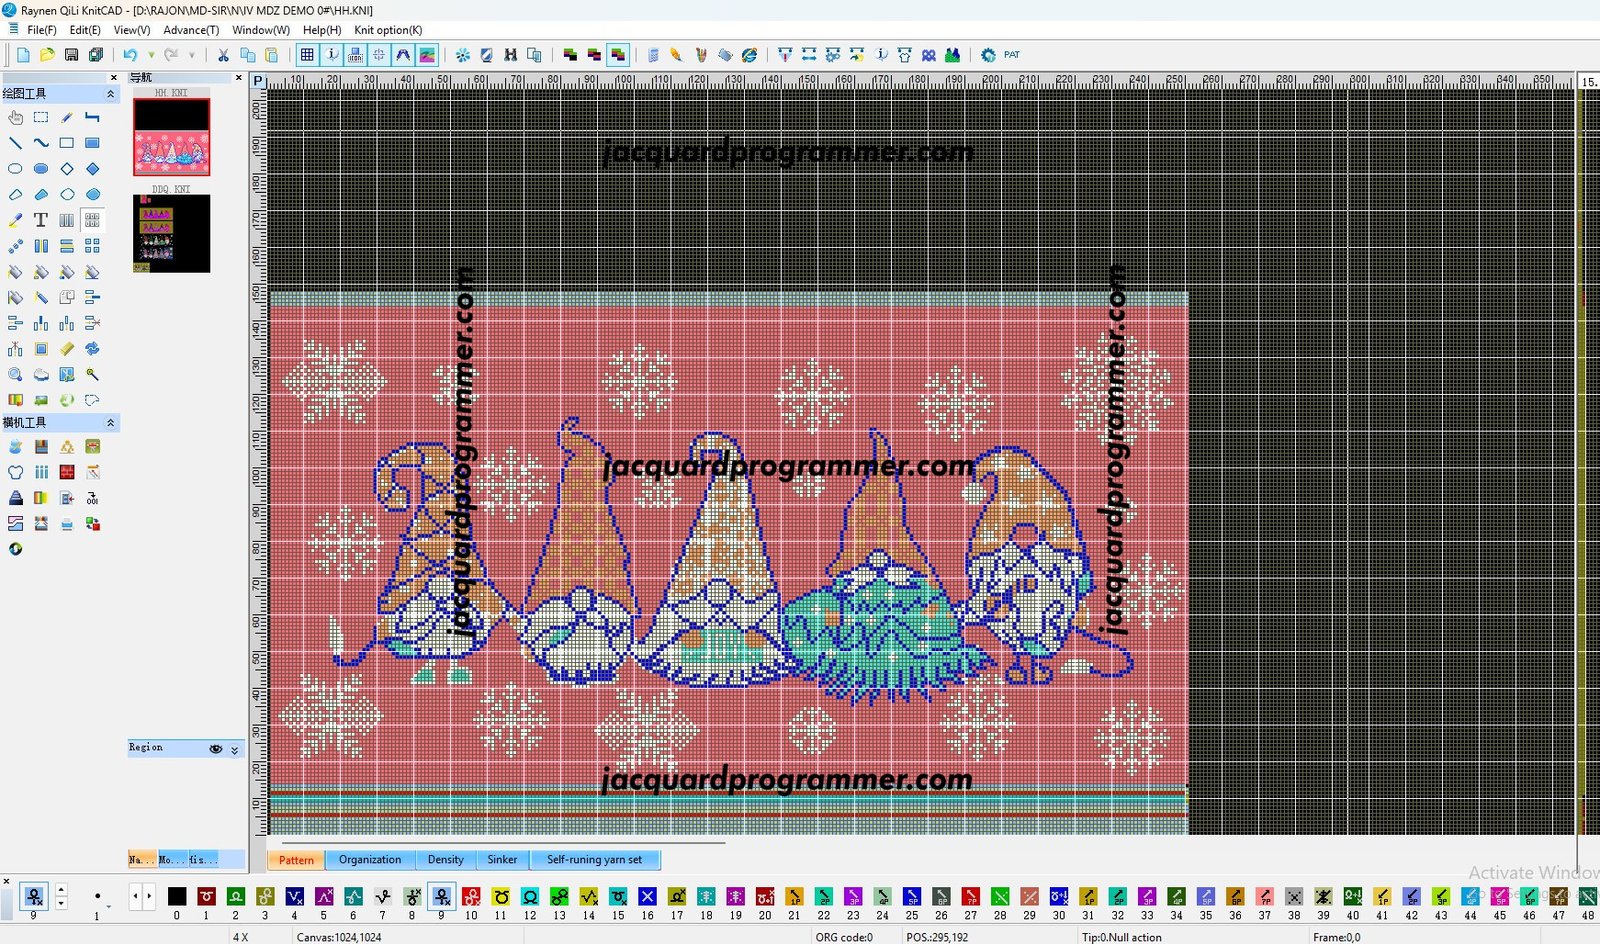The width and height of the screenshot is (1600, 944).
Task: Click the PAT gear icon
Action: [988, 55]
